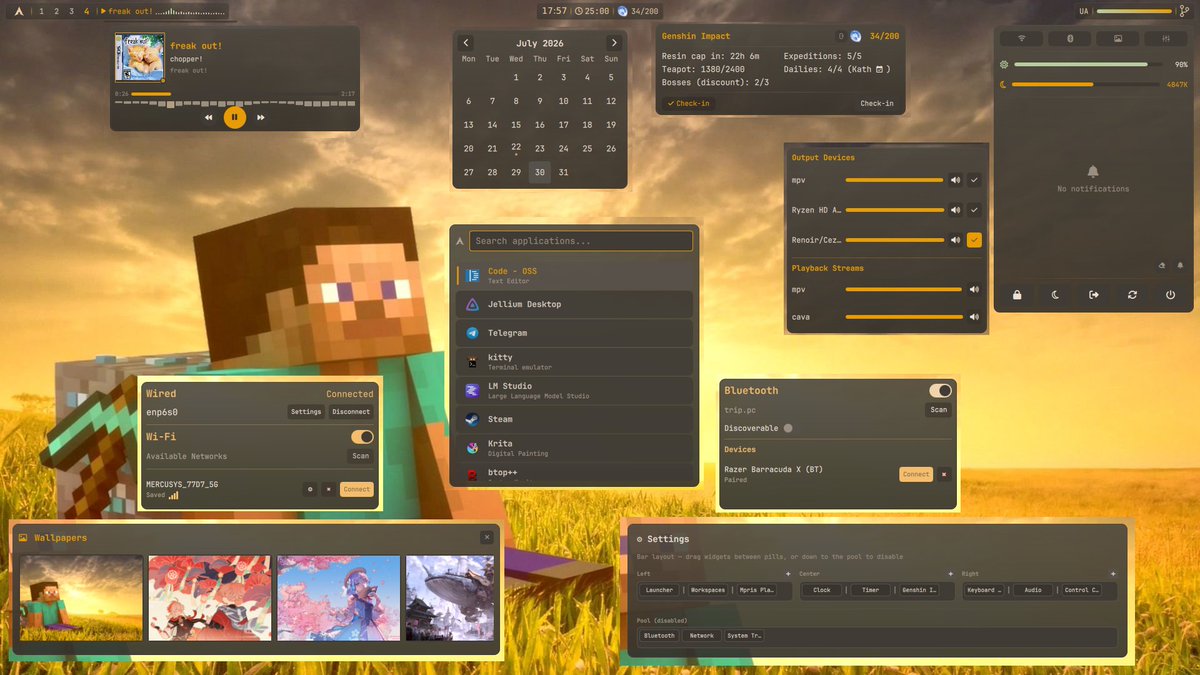Screen dimensions: 1200x675
Task: Add widget to Left bar section plus
Action: pyautogui.click(x=788, y=574)
